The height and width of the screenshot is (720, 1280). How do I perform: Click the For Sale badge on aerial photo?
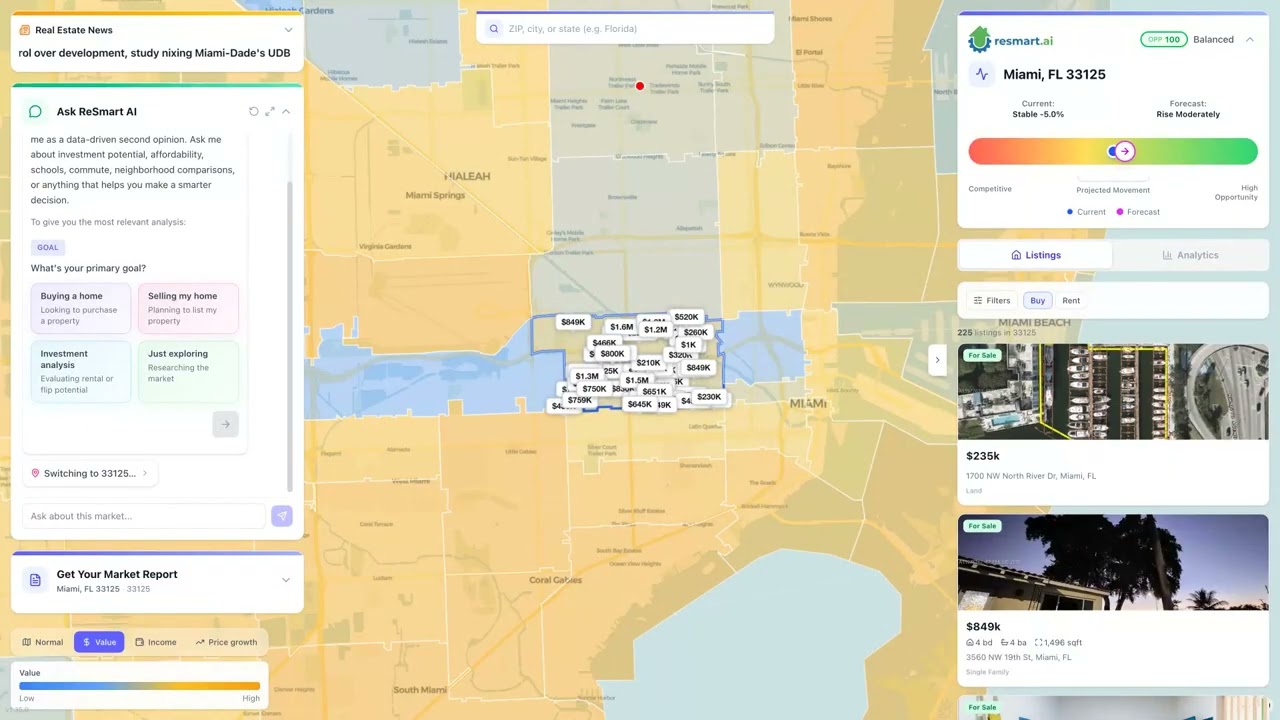coord(981,355)
